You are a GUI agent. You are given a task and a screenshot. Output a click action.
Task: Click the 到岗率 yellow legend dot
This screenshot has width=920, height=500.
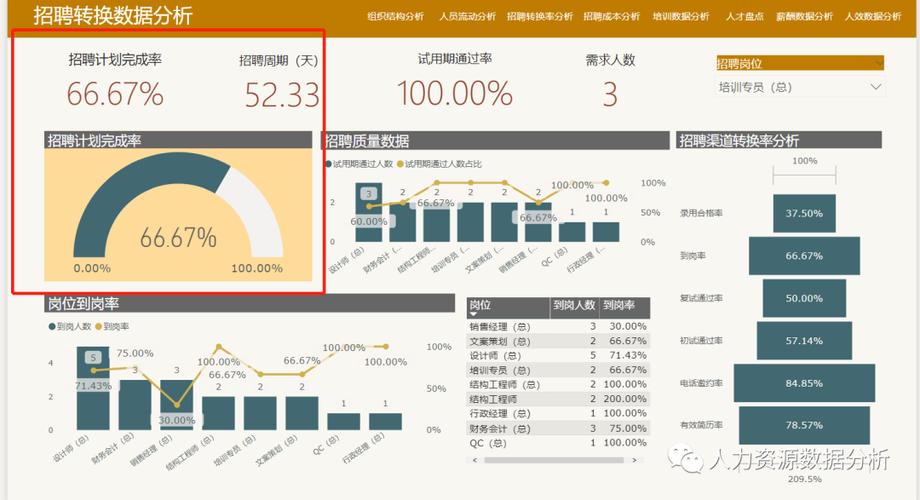click(99, 326)
